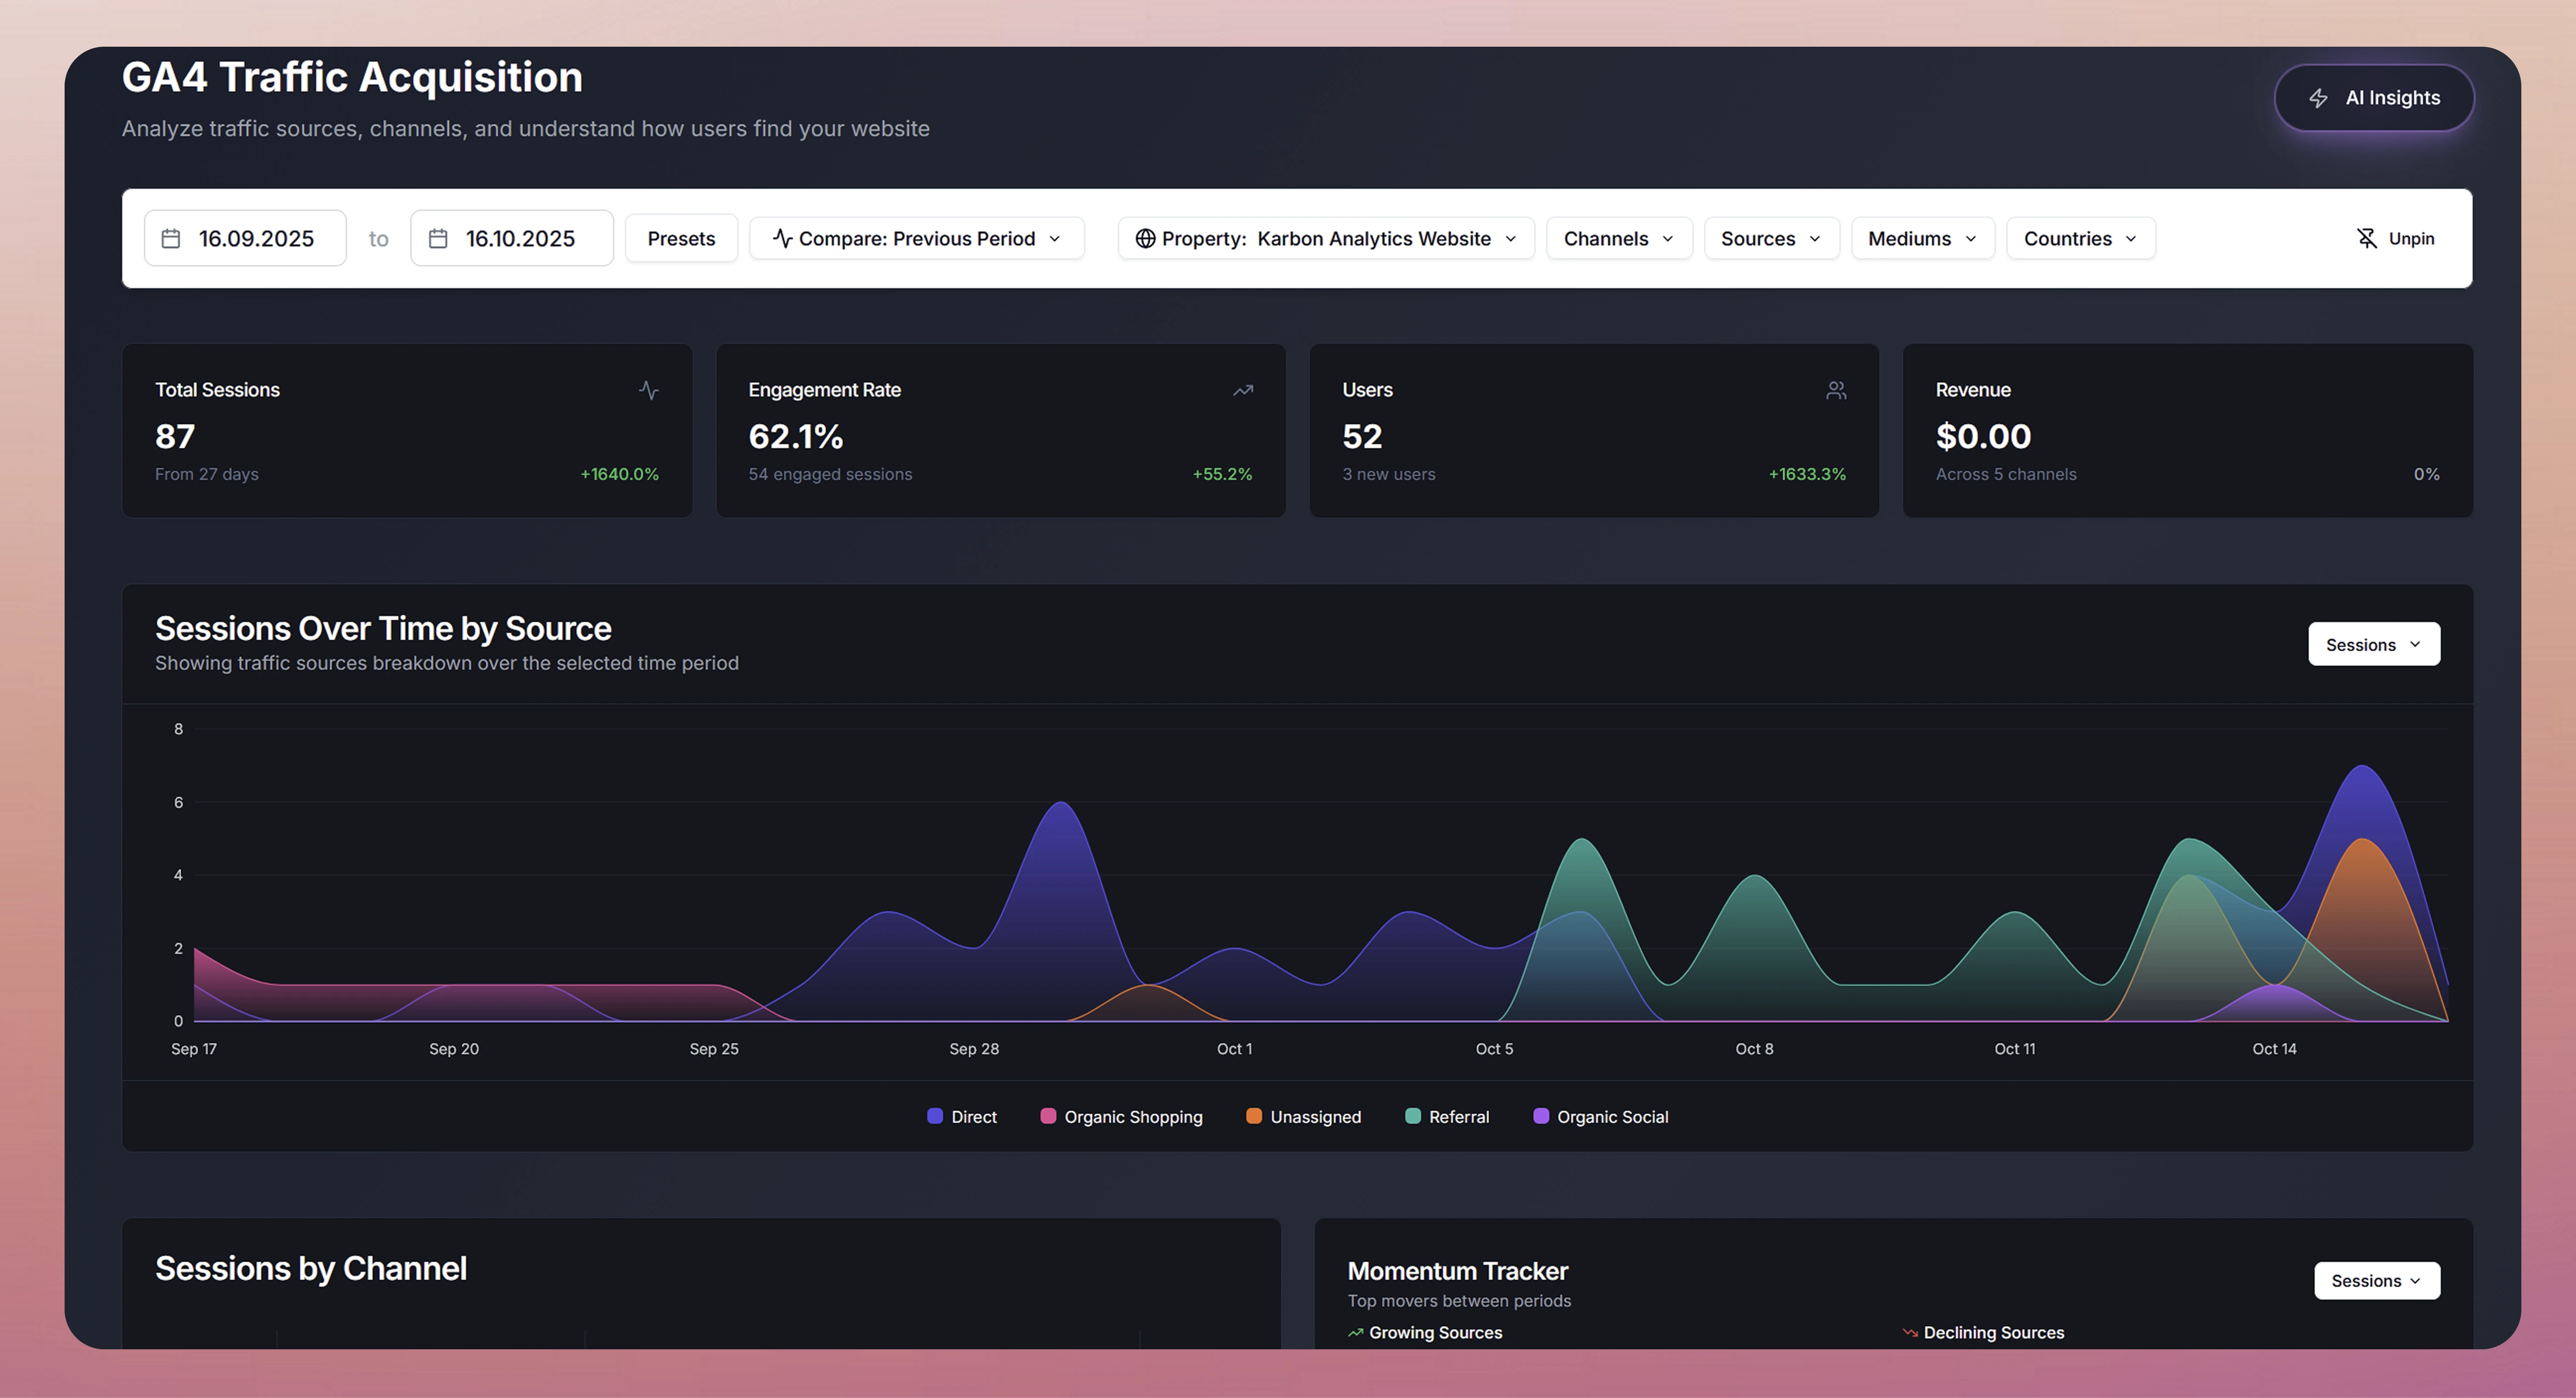Expand the Channels filter dropdown
The image size is (2576, 1398).
coord(1618,238)
